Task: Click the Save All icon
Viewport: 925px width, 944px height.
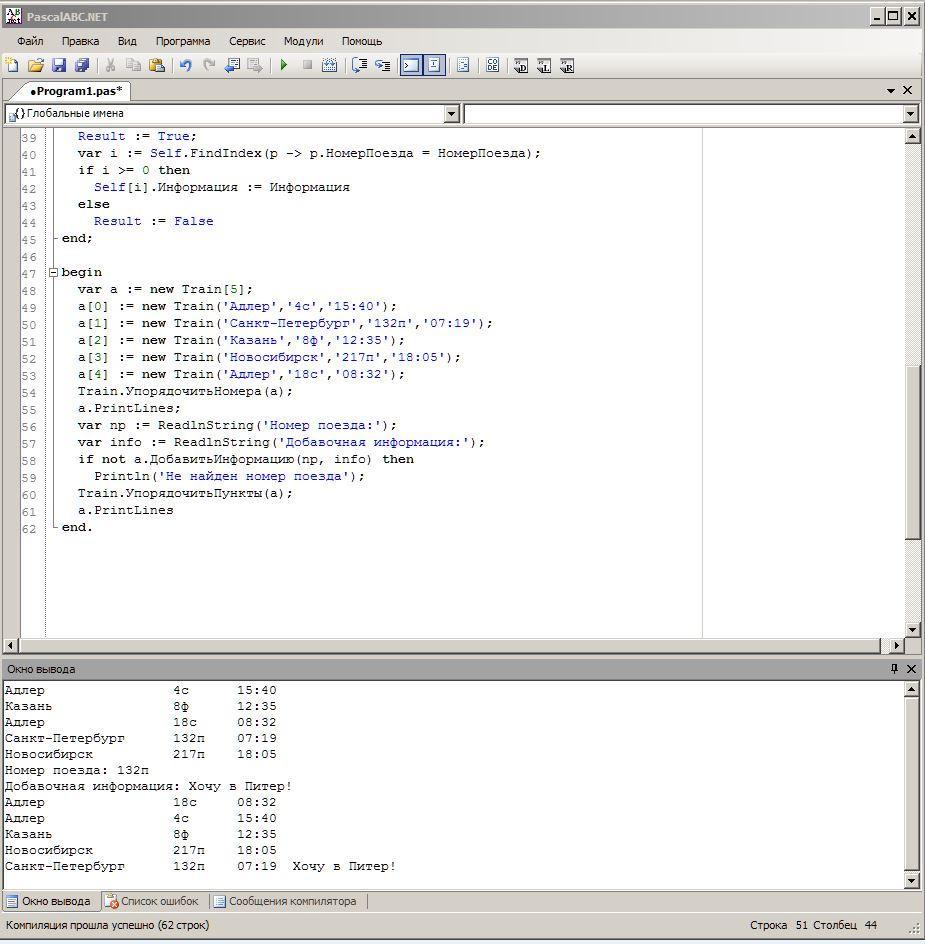Action: pyautogui.click(x=82, y=65)
